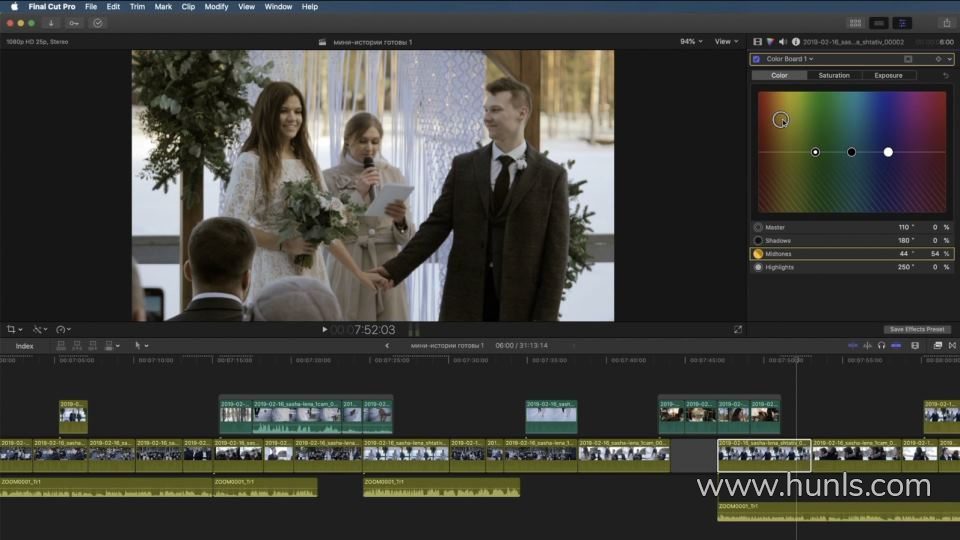Click the import media down-arrow icon
The width and height of the screenshot is (960, 540).
51,23
